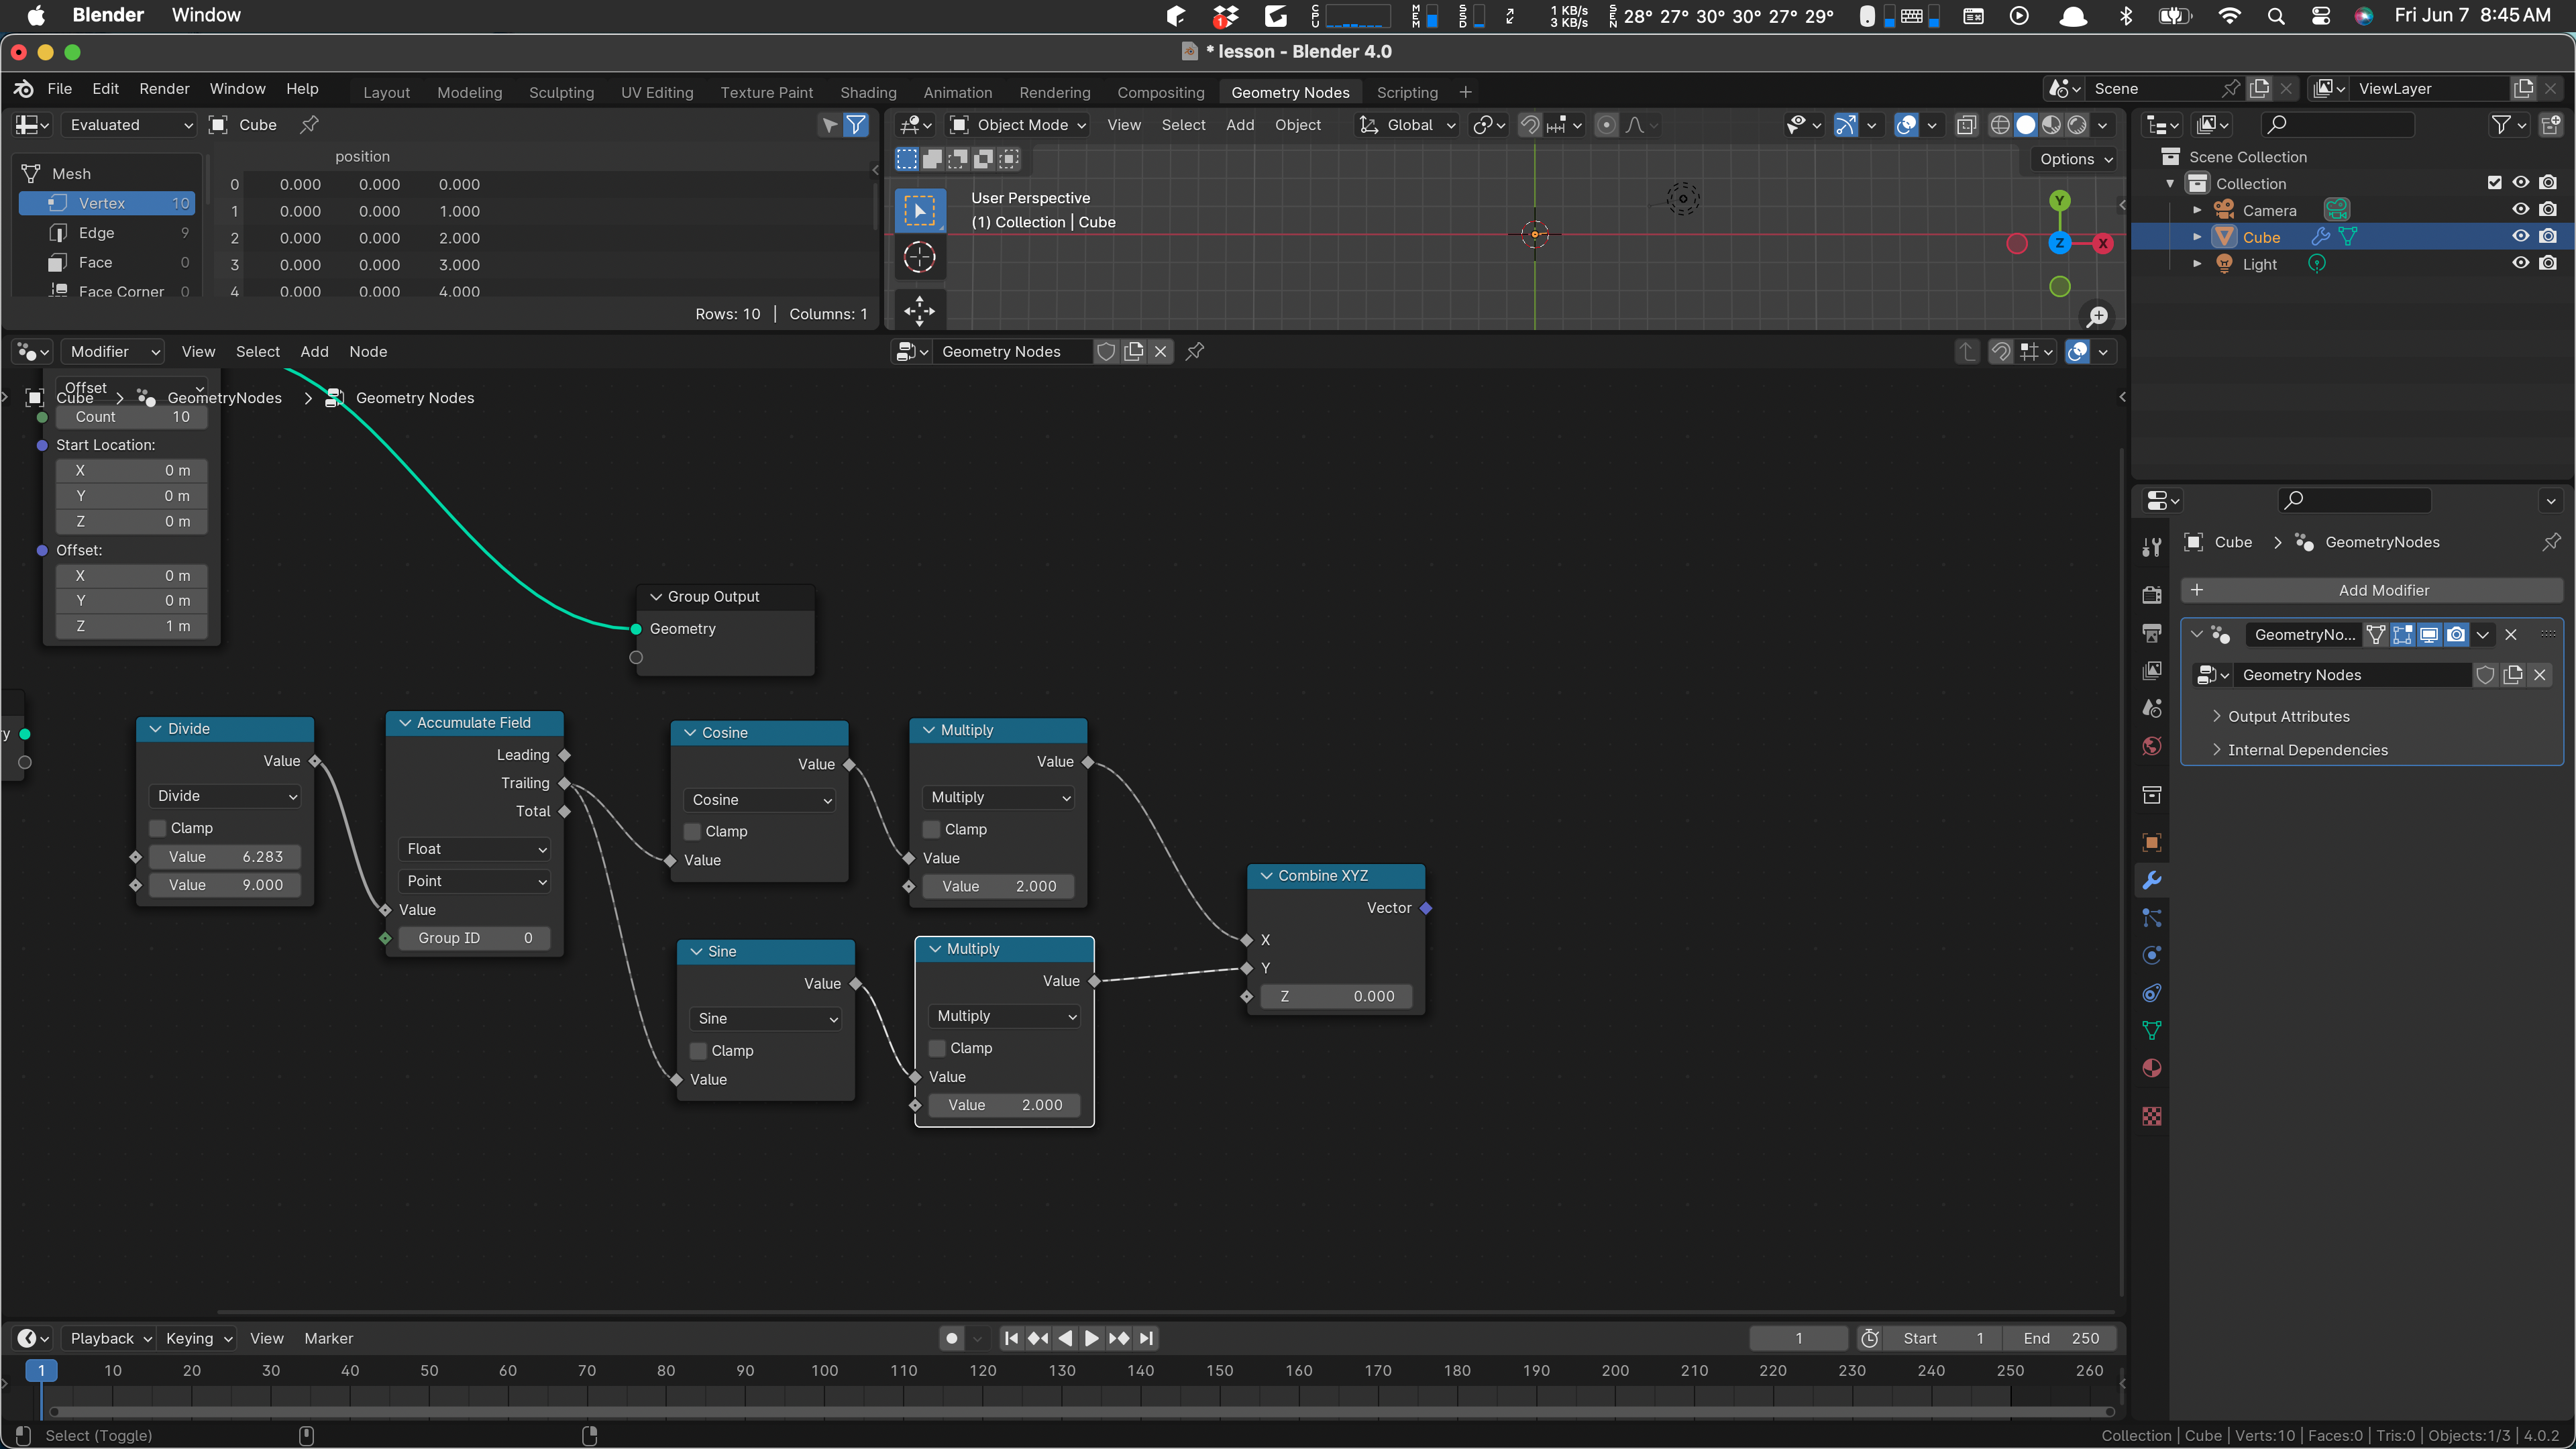Open the Point domain dropdown
Image resolution: width=2576 pixels, height=1449 pixels.
point(475,881)
